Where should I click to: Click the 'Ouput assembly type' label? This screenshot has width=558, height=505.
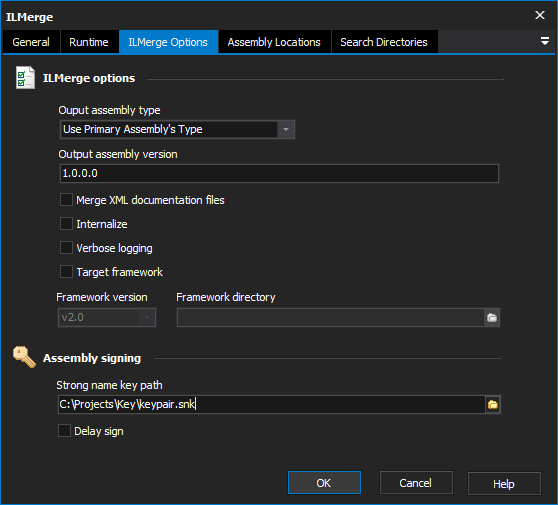pyautogui.click(x=110, y=110)
